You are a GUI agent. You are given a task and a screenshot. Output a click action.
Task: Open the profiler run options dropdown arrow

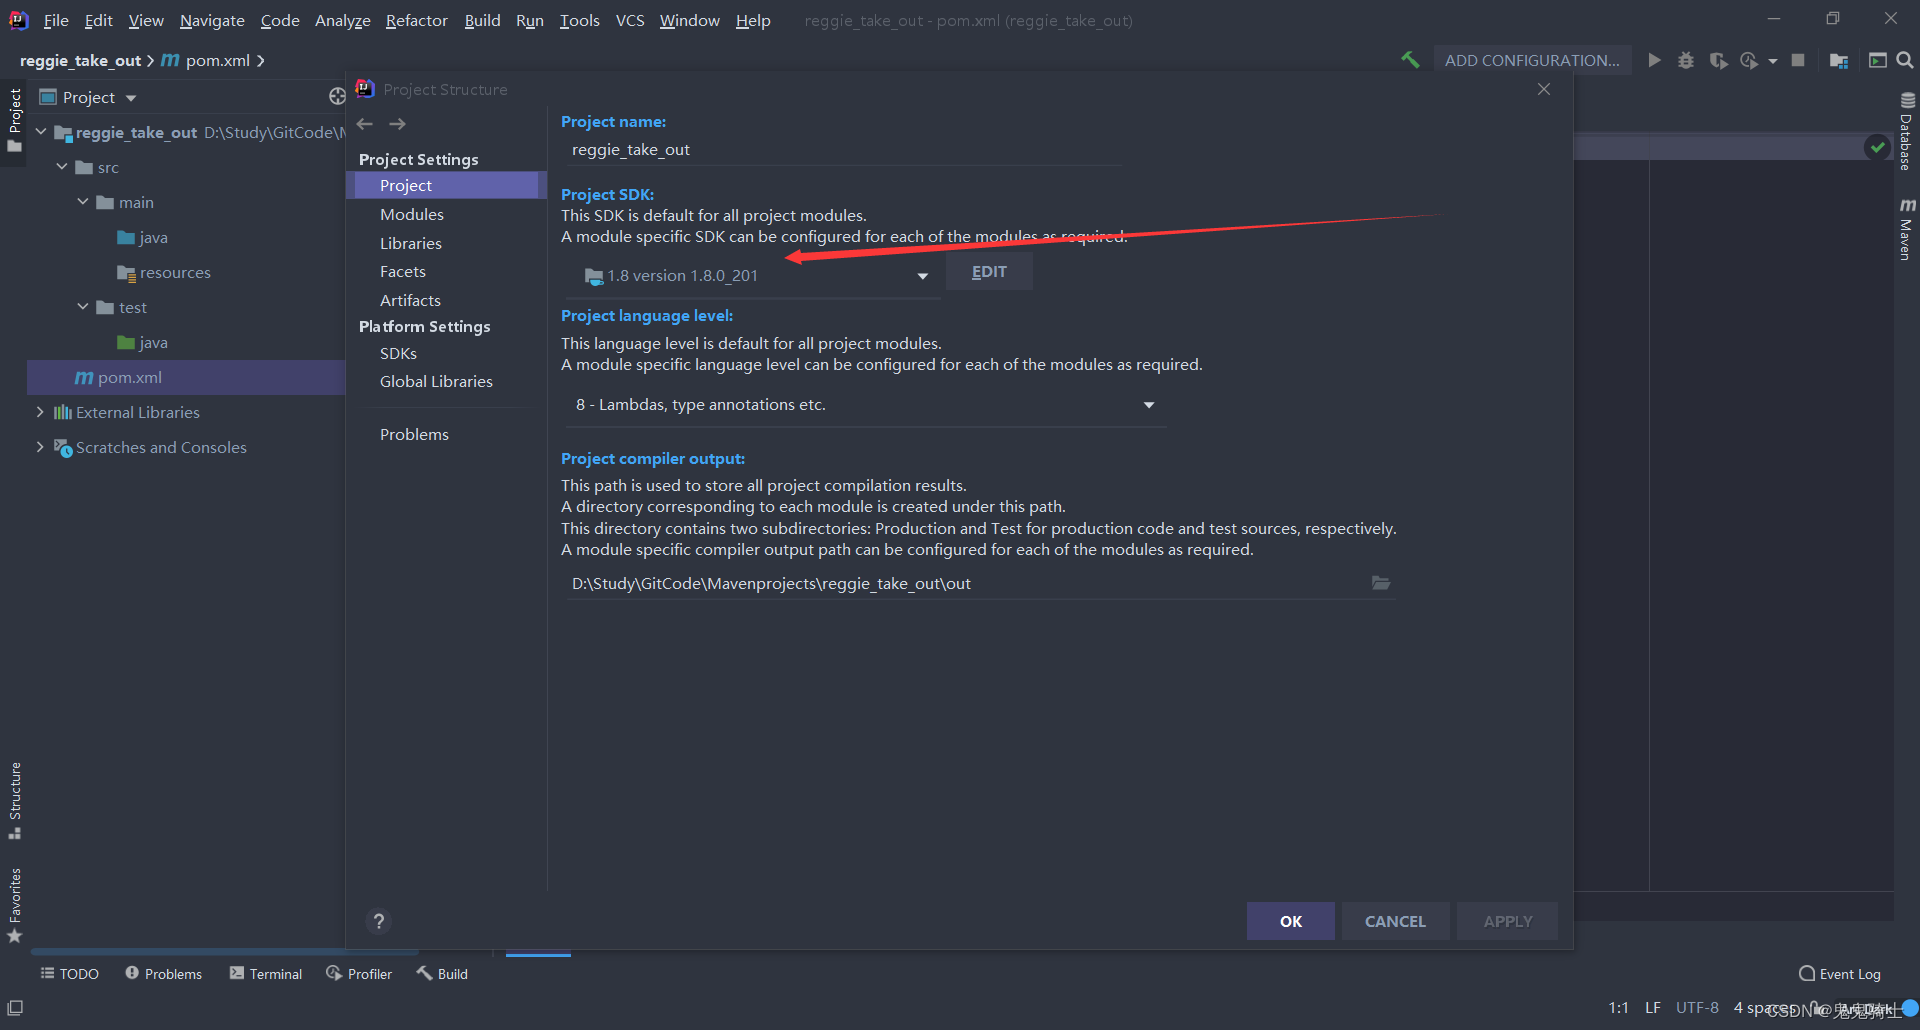tap(1773, 61)
